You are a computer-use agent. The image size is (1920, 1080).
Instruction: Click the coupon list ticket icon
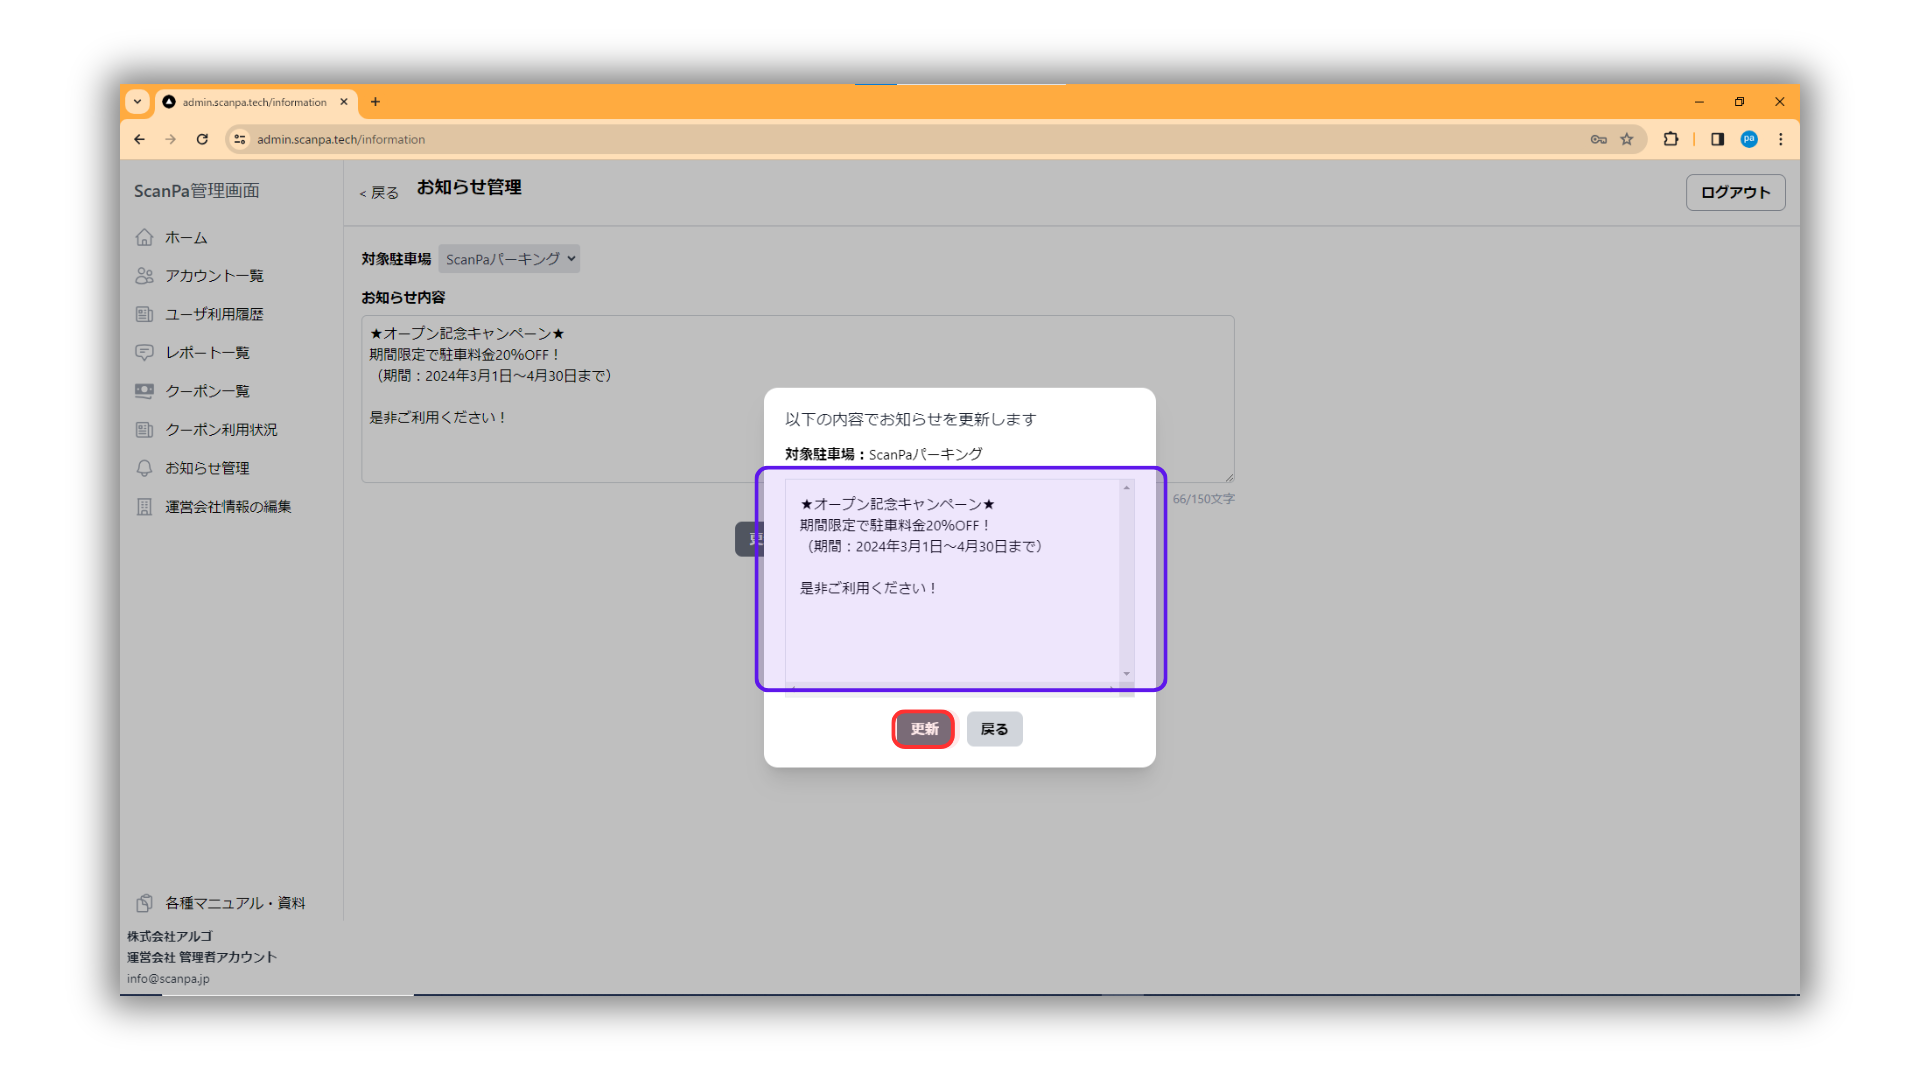click(145, 391)
